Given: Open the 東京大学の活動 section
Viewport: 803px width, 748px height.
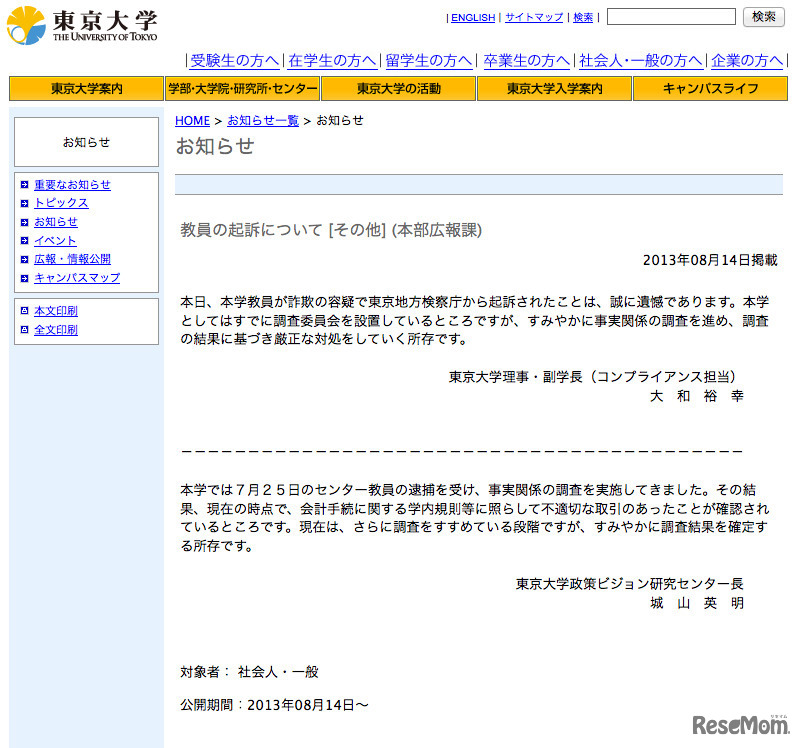Looking at the screenshot, I should tap(398, 88).
